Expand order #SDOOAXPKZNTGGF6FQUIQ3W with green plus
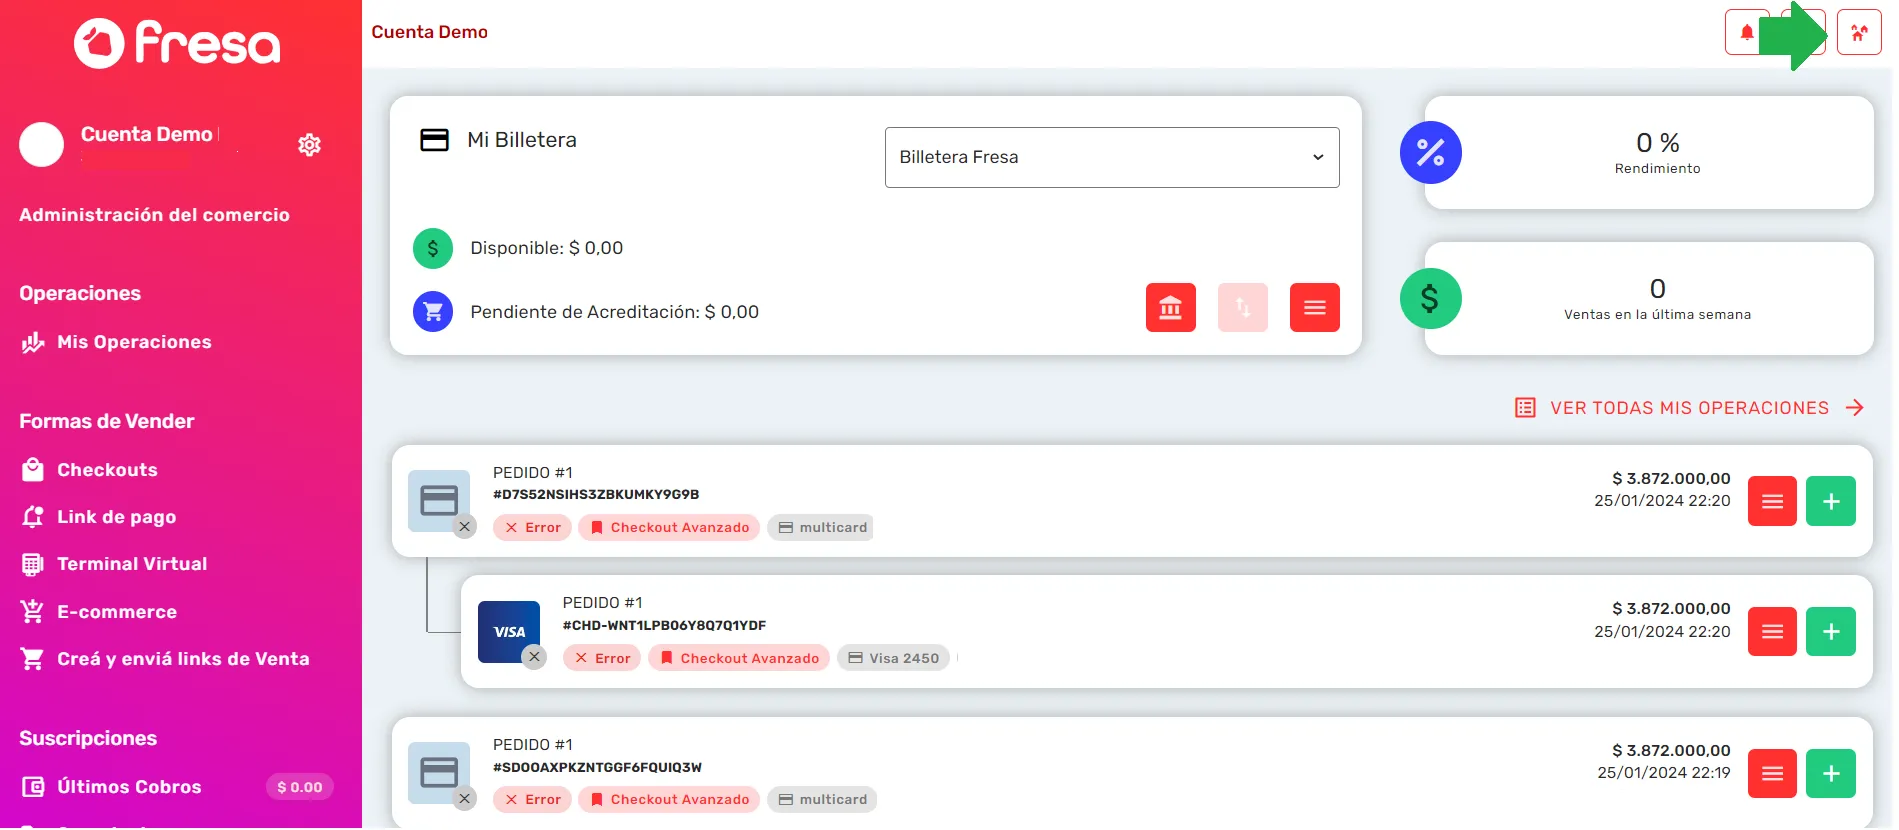The height and width of the screenshot is (830, 1899). tap(1831, 774)
